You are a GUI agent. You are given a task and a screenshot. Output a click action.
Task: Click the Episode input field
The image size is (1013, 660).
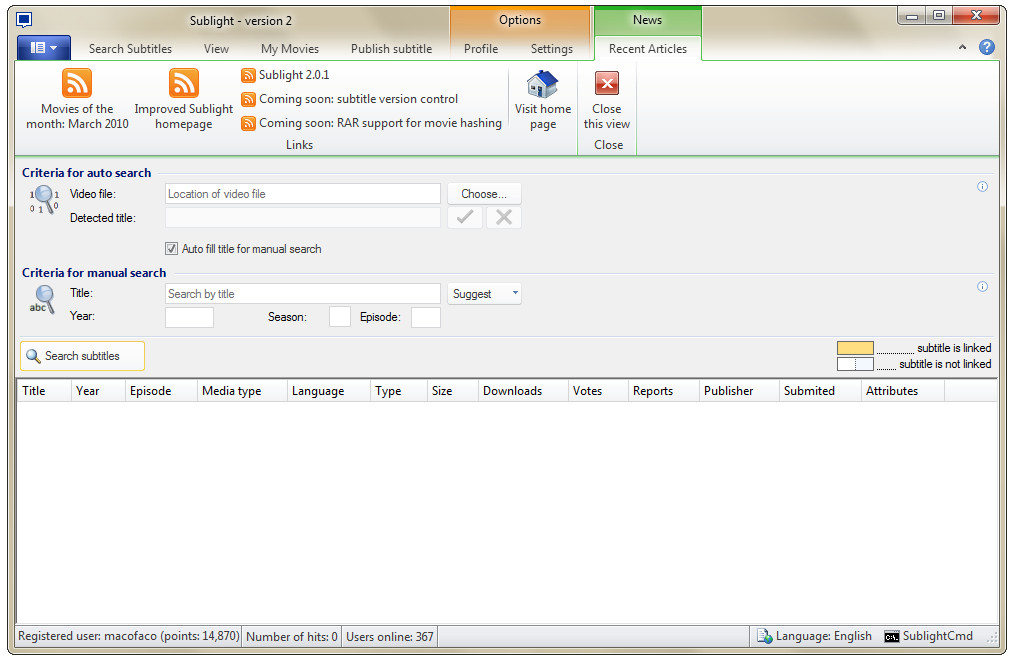[426, 317]
